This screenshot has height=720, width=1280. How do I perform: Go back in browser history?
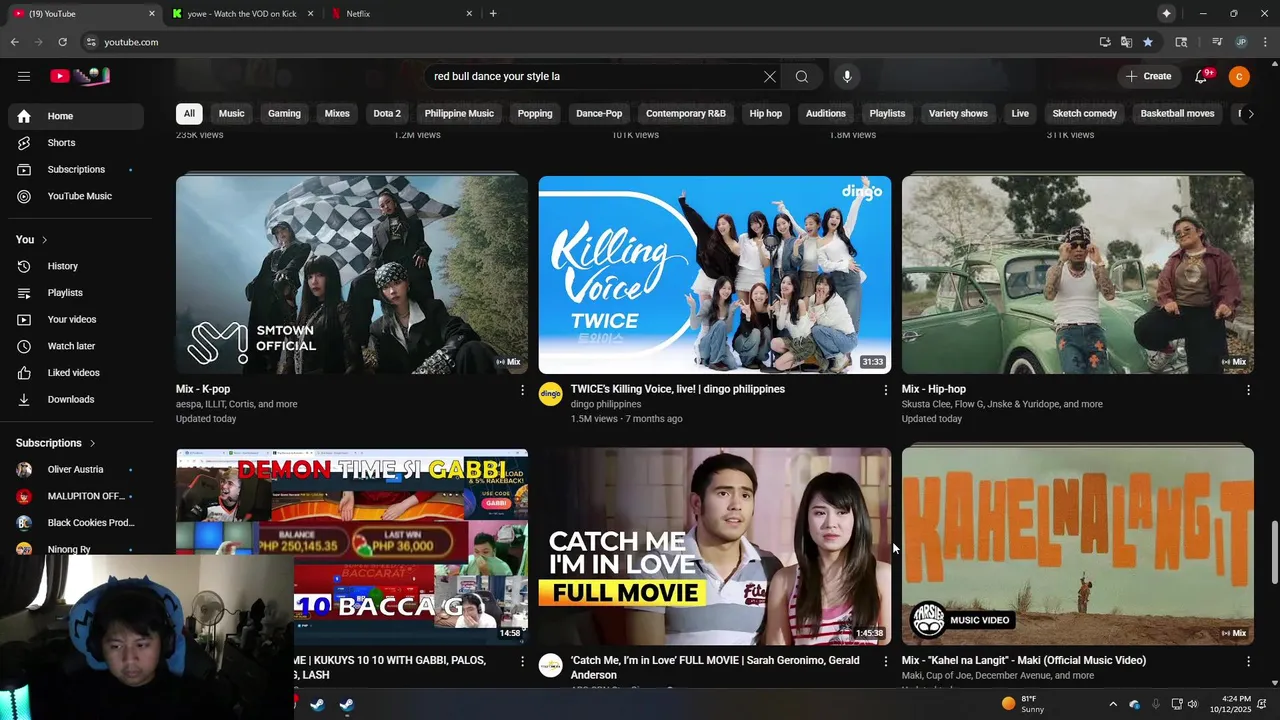pyautogui.click(x=14, y=42)
